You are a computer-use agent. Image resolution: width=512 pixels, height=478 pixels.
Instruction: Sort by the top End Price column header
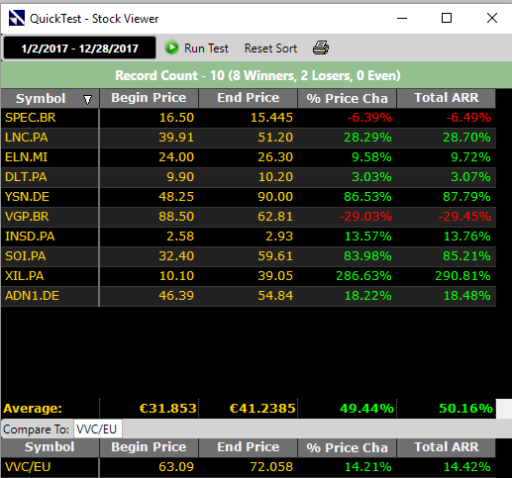(248, 98)
